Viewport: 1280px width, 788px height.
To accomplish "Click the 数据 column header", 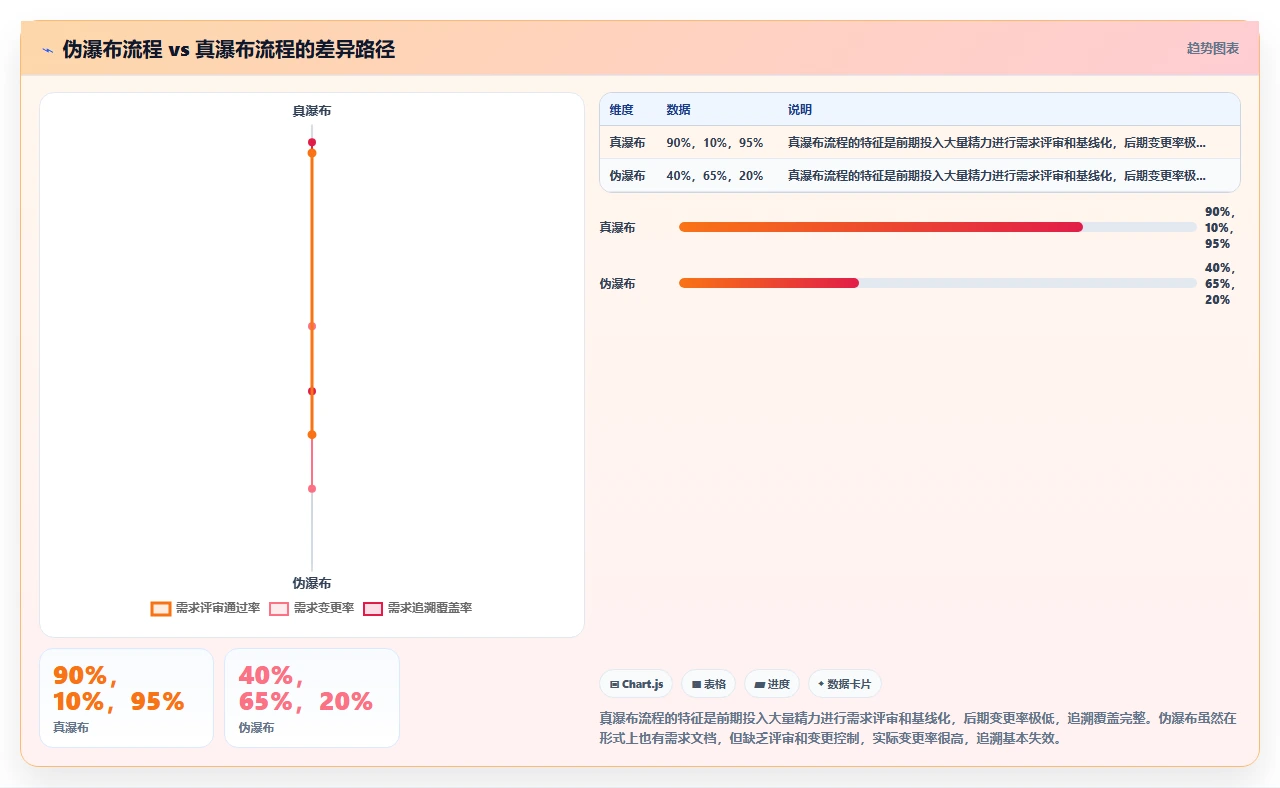I will [x=679, y=109].
